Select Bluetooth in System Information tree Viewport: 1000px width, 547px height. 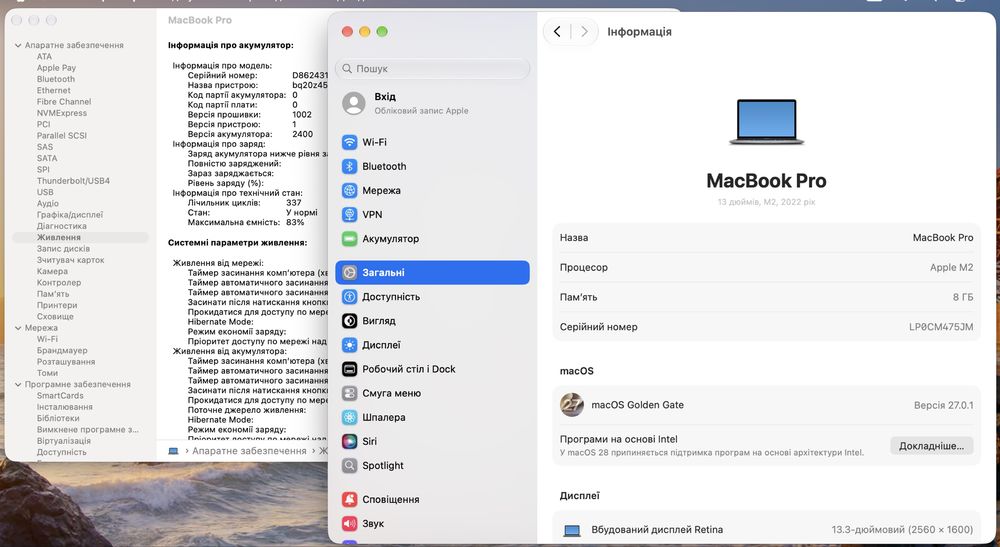[55, 79]
